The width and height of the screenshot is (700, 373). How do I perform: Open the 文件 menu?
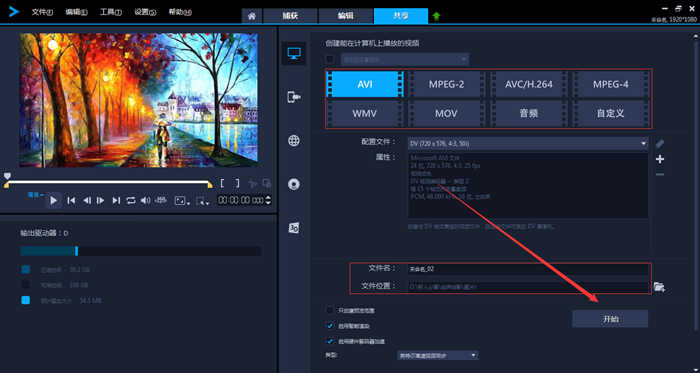click(42, 12)
